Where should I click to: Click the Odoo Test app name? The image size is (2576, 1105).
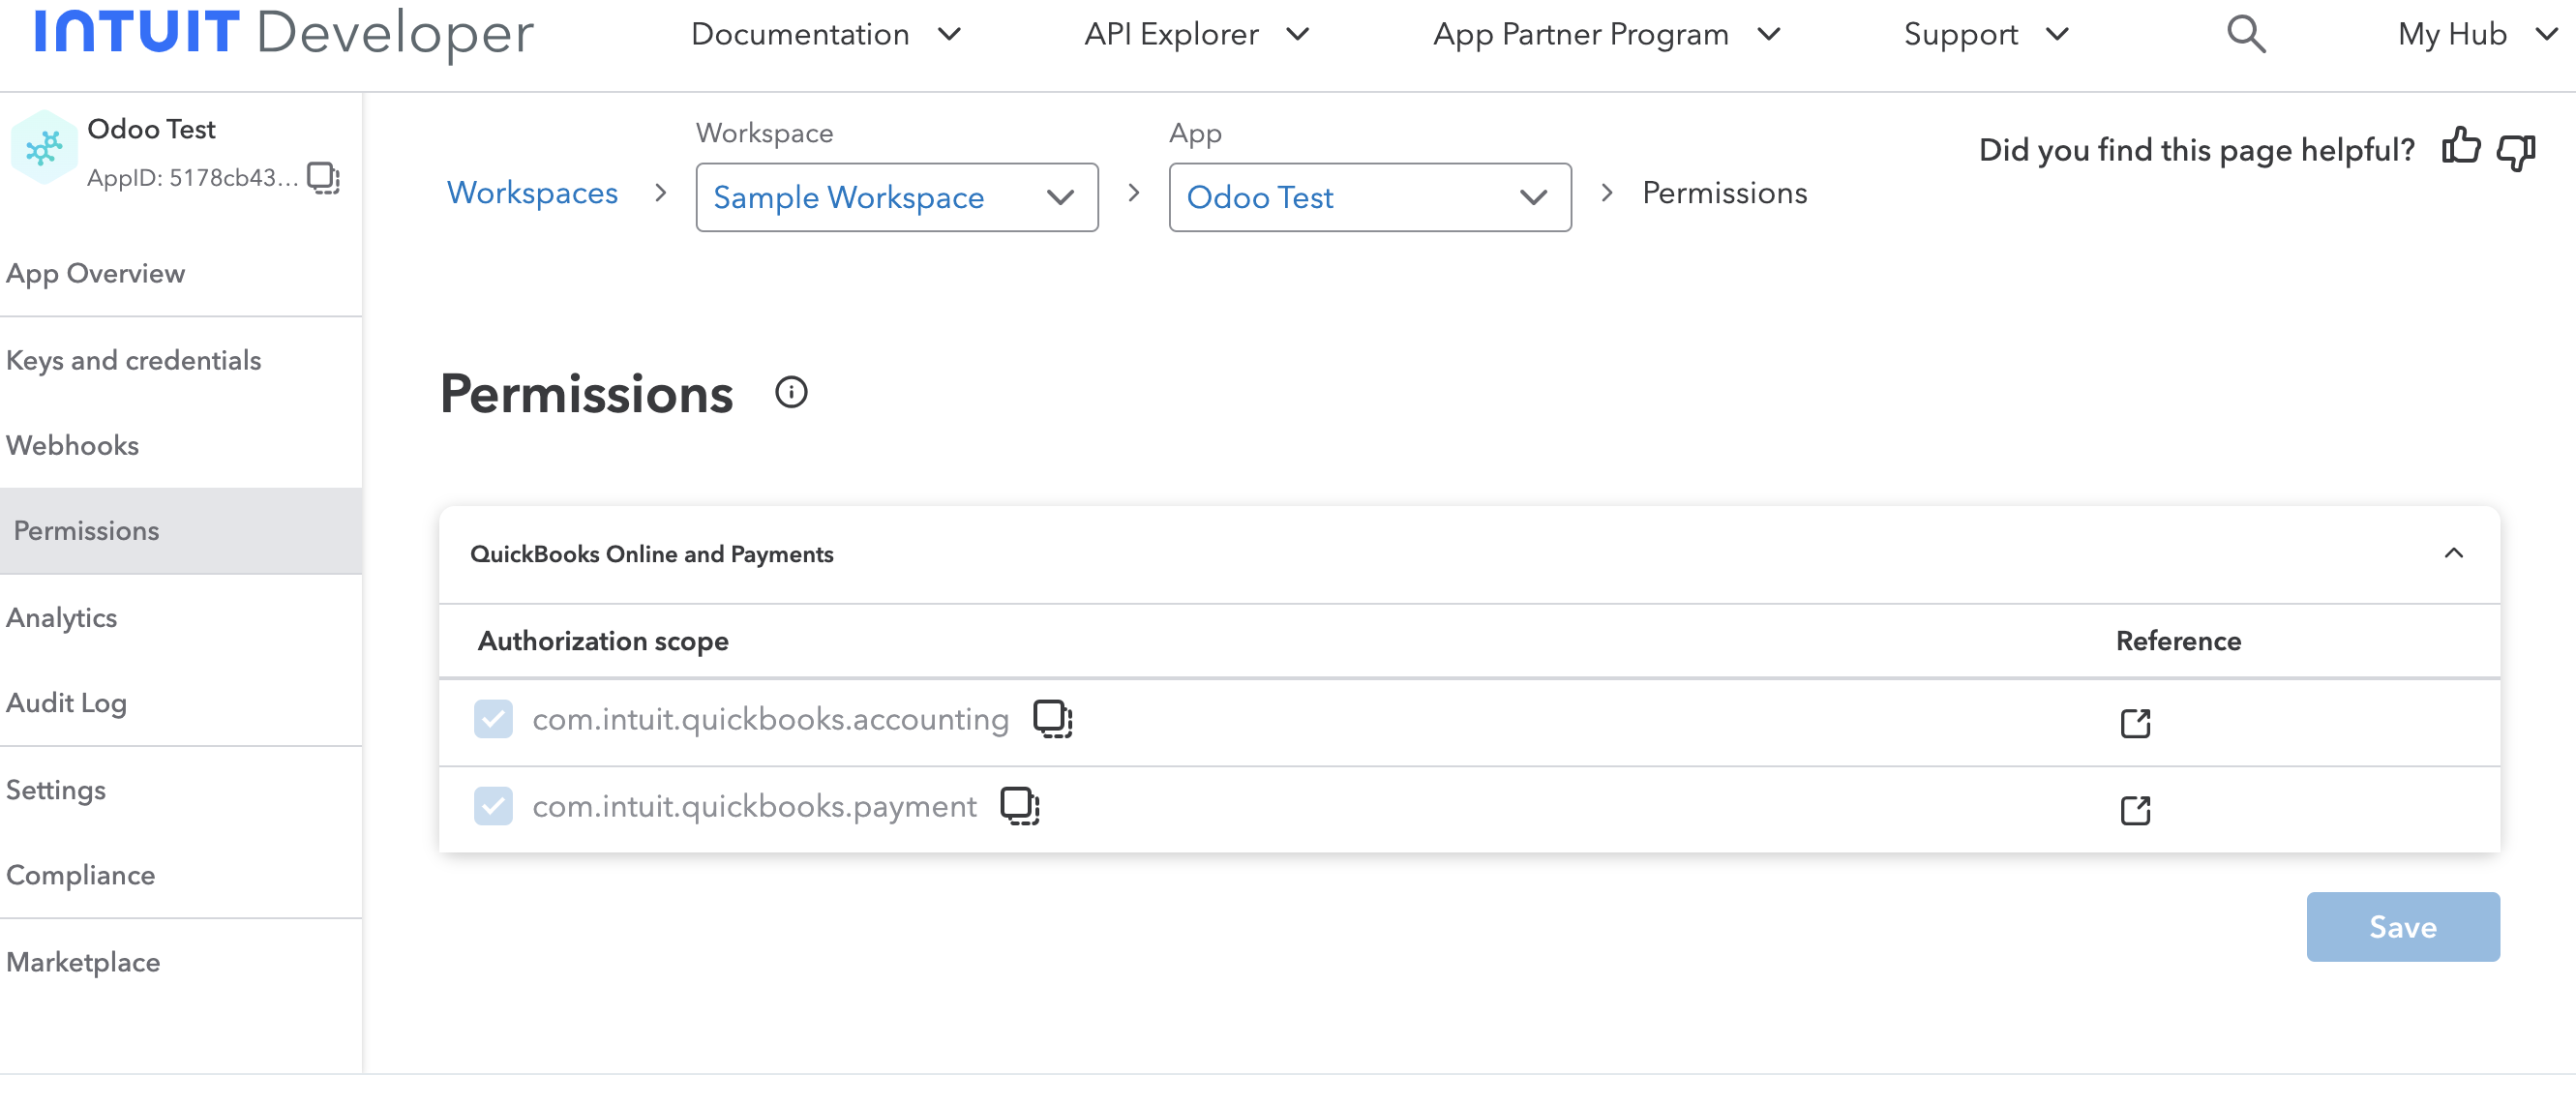[x=151, y=129]
